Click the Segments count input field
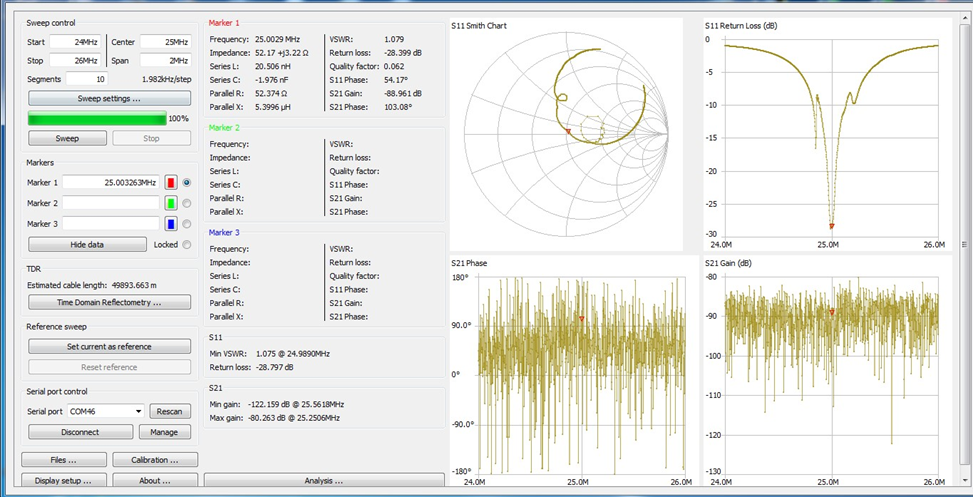The width and height of the screenshot is (973, 497). coord(87,79)
